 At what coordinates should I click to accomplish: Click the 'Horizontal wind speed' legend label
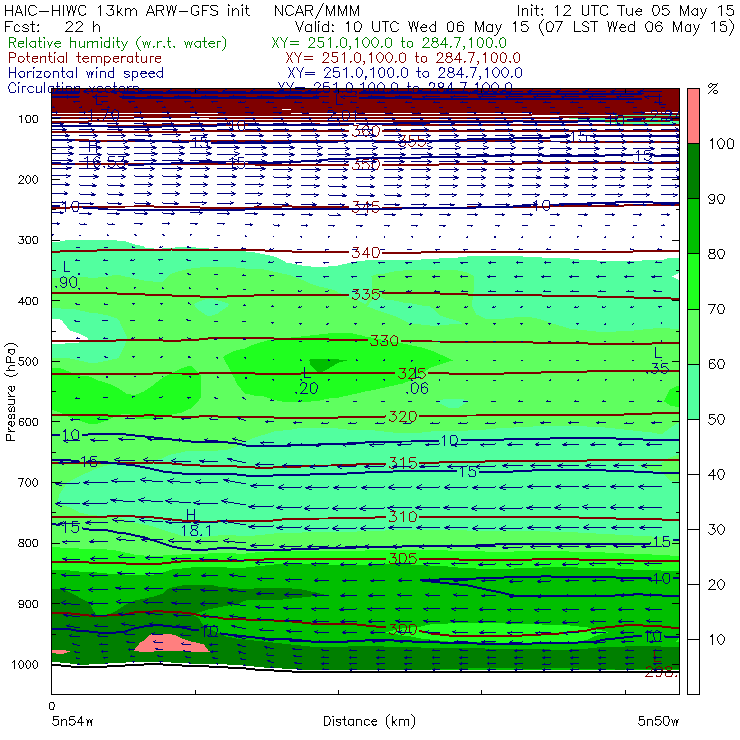click(x=85, y=73)
